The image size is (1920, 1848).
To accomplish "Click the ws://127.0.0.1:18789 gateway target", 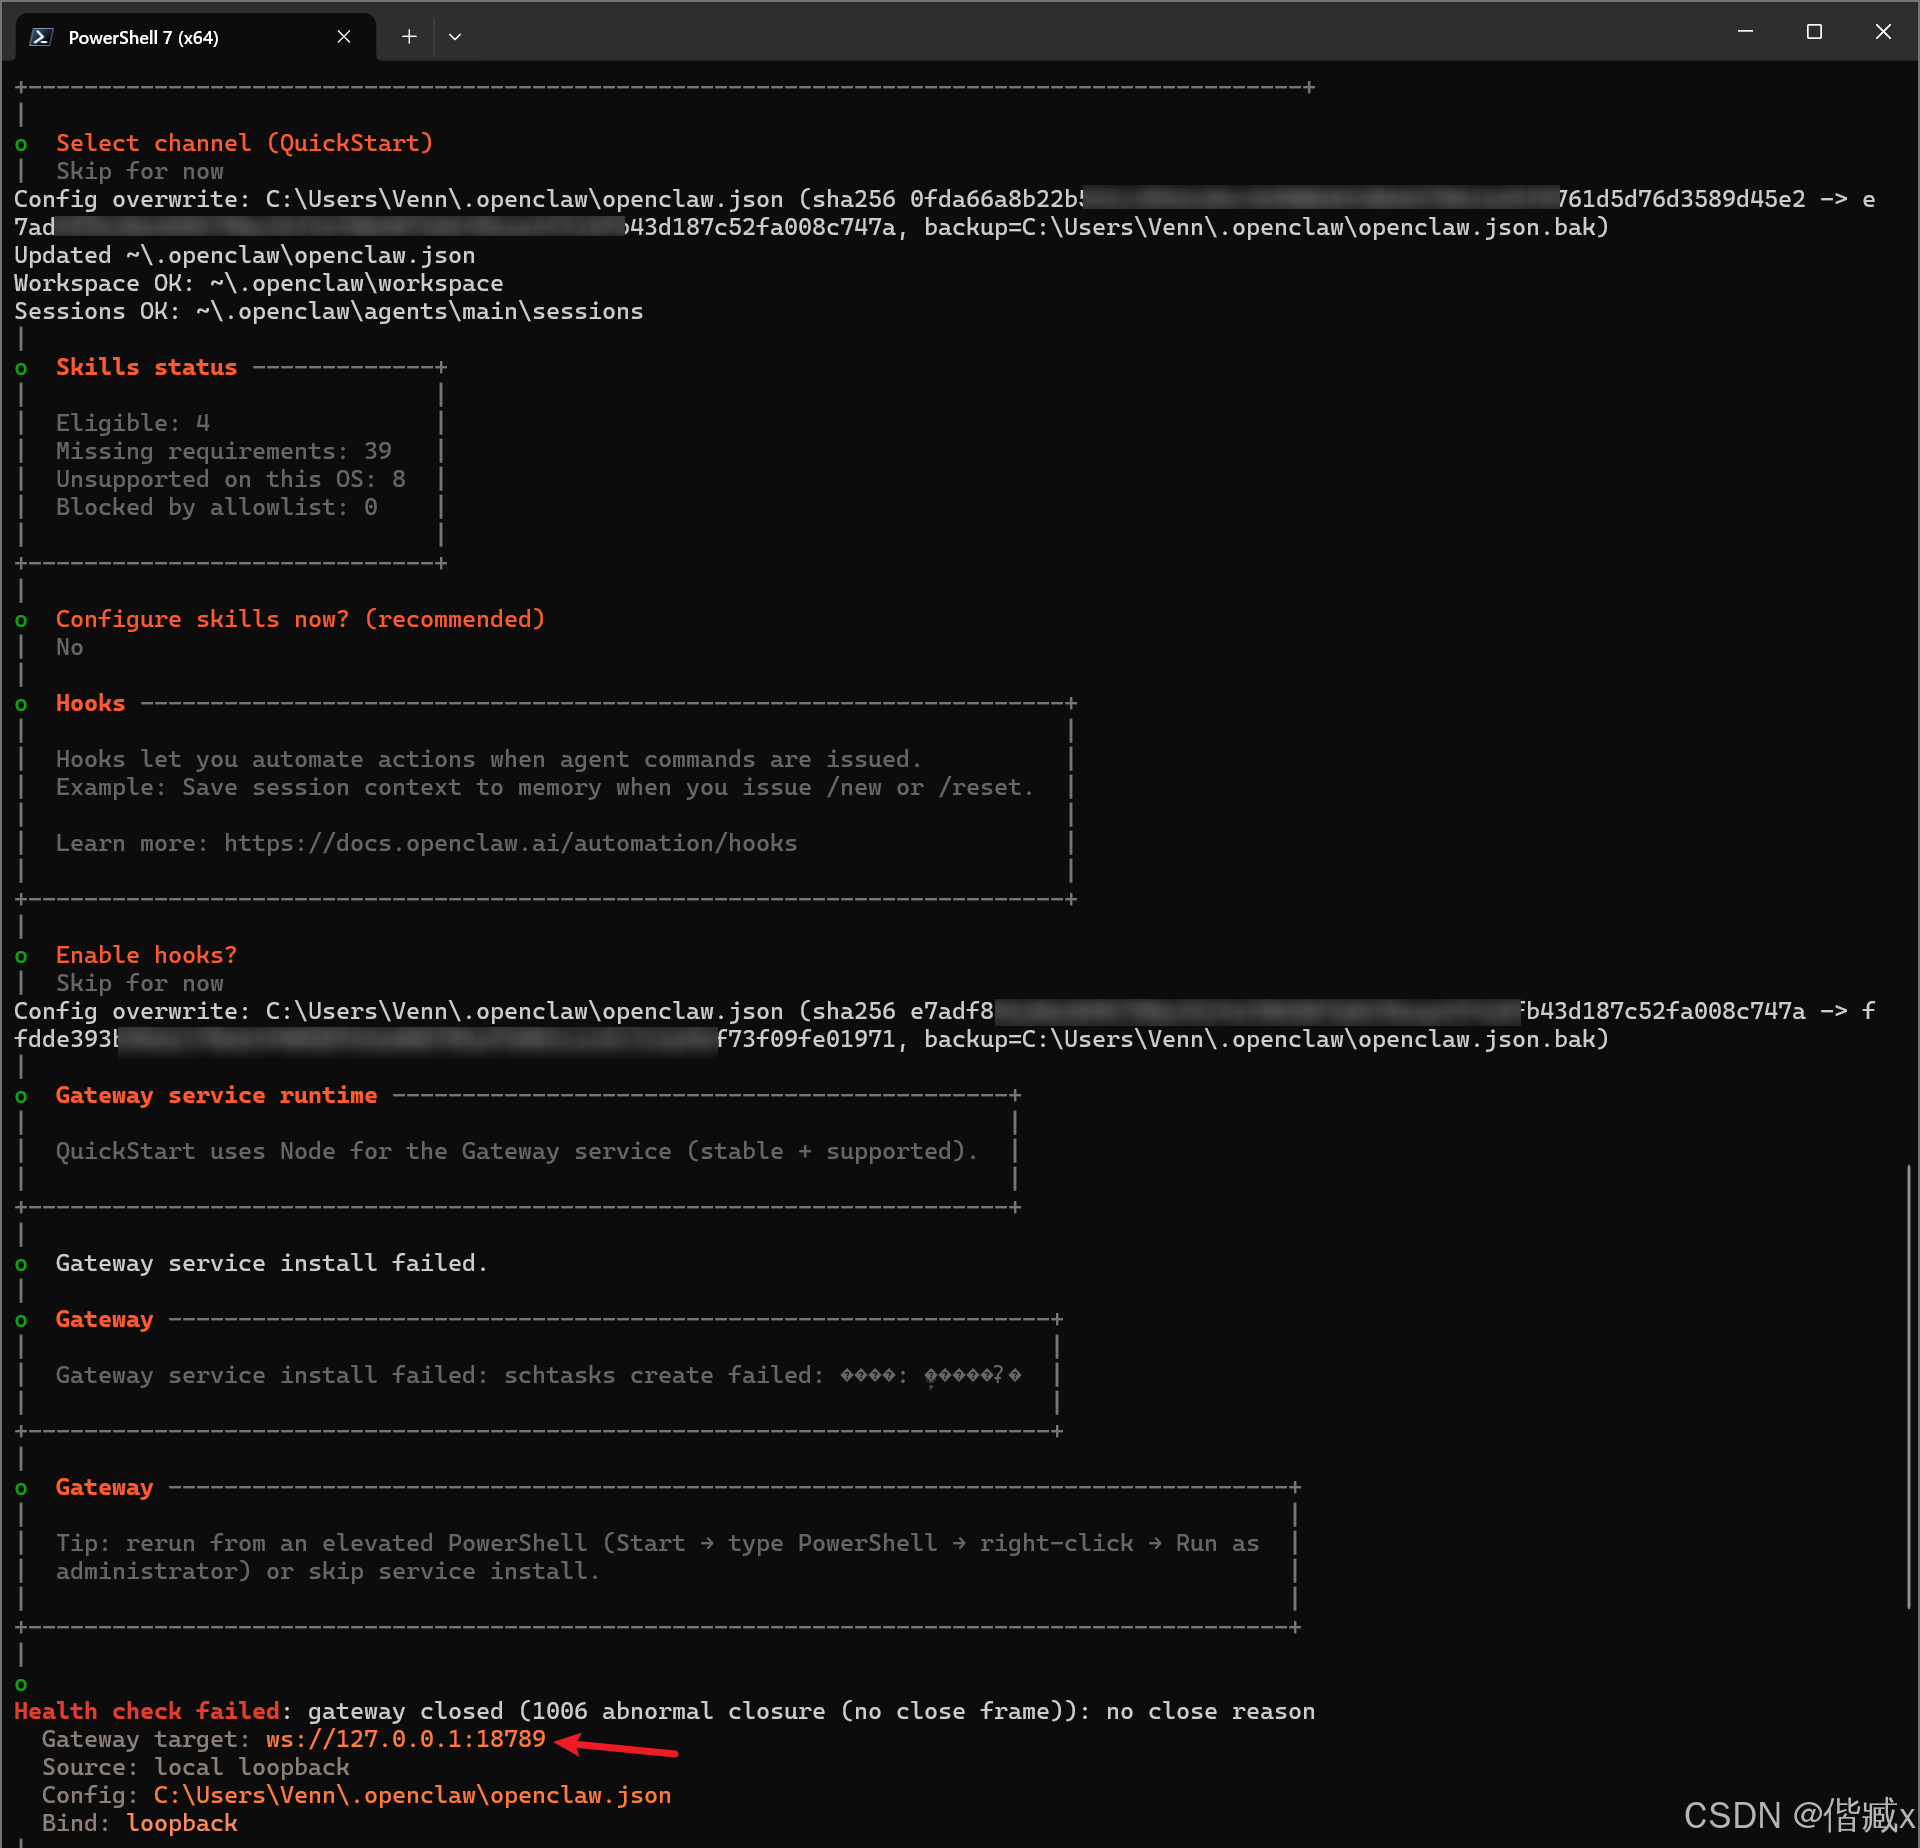I will pos(406,1739).
